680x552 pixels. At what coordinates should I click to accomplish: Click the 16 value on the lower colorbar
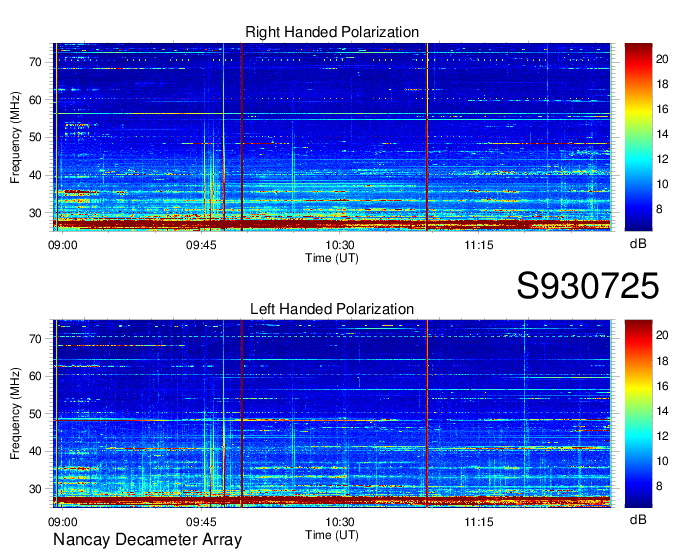pos(662,386)
